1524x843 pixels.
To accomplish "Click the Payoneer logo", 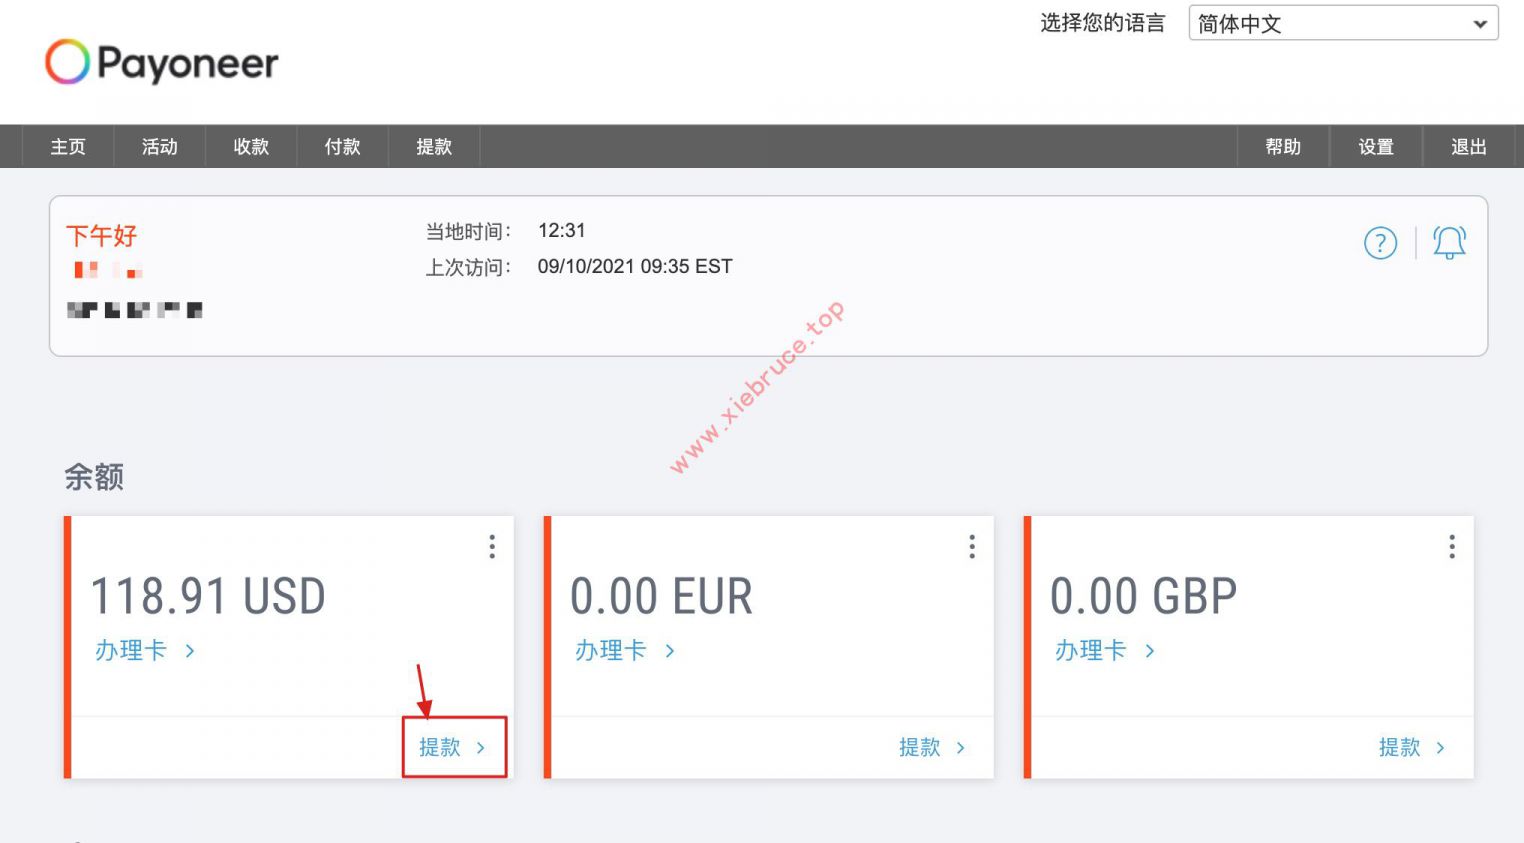I will [x=162, y=62].
